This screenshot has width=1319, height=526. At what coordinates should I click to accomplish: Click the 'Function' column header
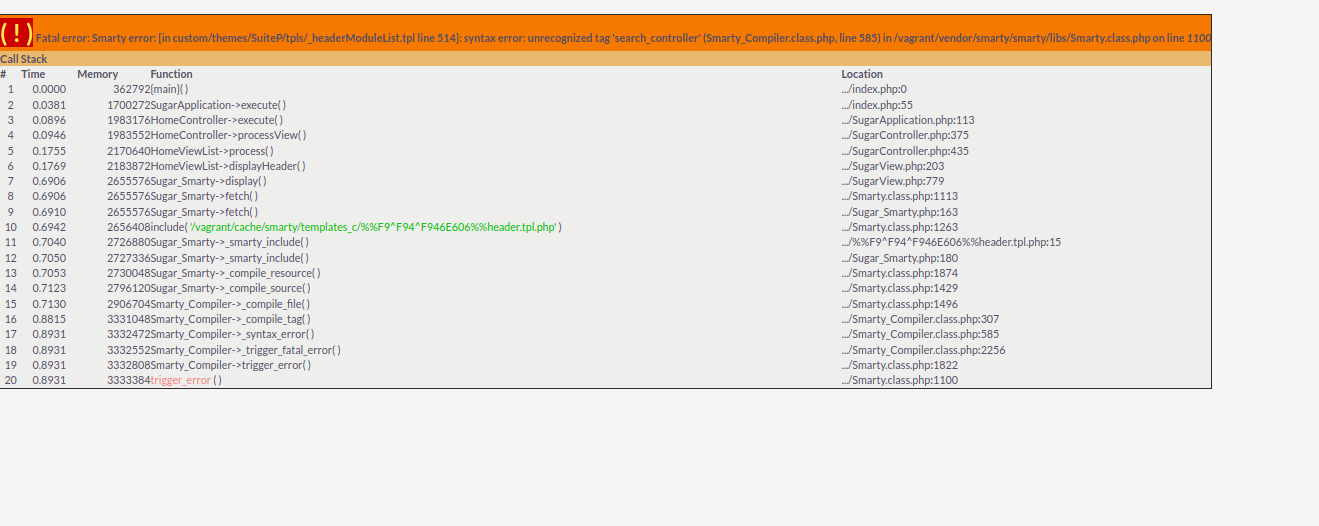pos(172,74)
